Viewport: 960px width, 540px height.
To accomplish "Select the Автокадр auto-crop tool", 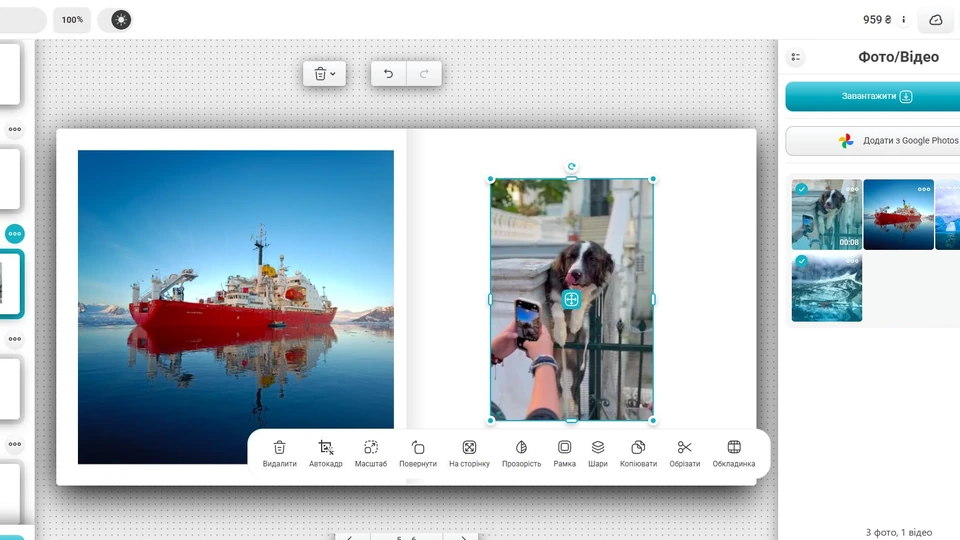I will coord(326,454).
